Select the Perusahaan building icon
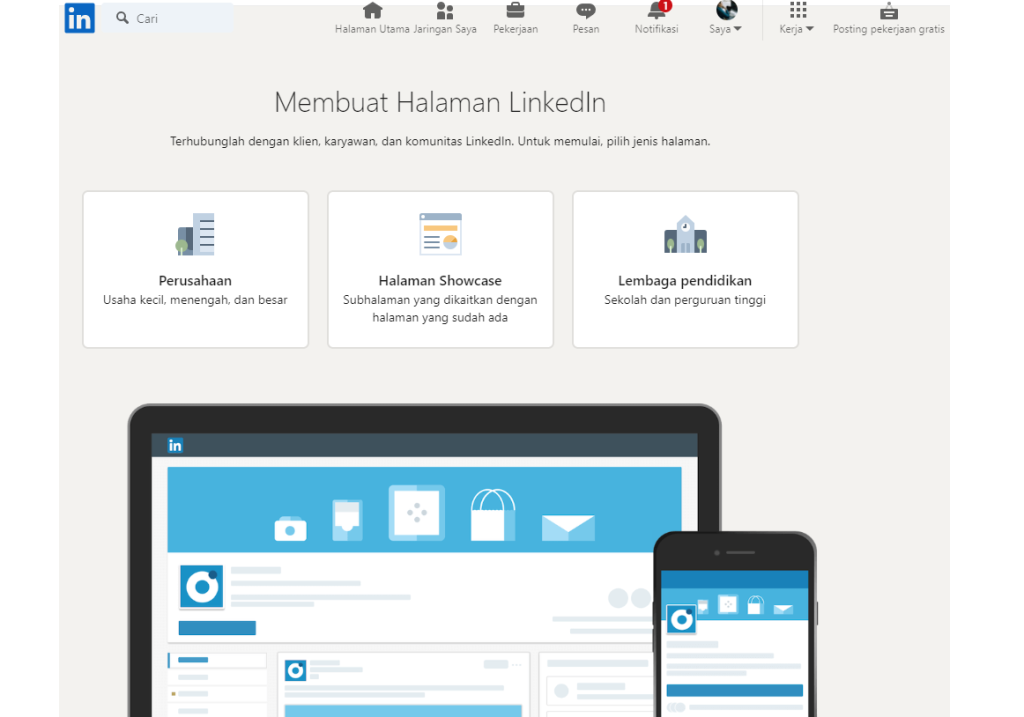This screenshot has height=717, width=1024. [195, 234]
